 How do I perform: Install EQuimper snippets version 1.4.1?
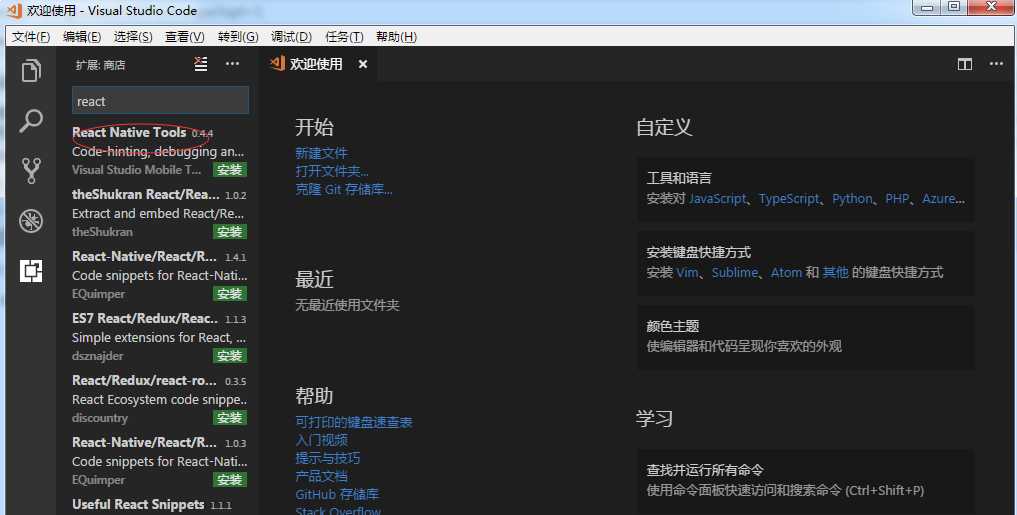point(230,294)
